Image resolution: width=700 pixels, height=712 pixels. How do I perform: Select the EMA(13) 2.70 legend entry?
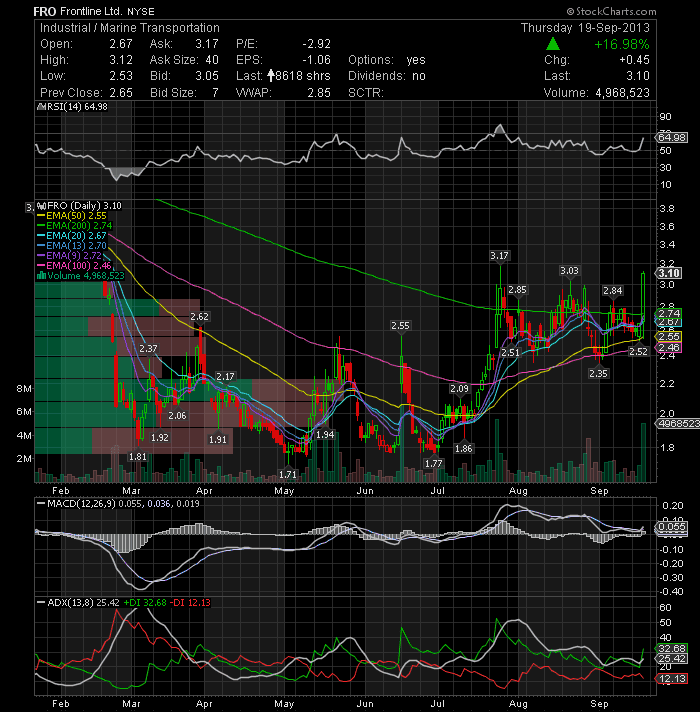72,246
